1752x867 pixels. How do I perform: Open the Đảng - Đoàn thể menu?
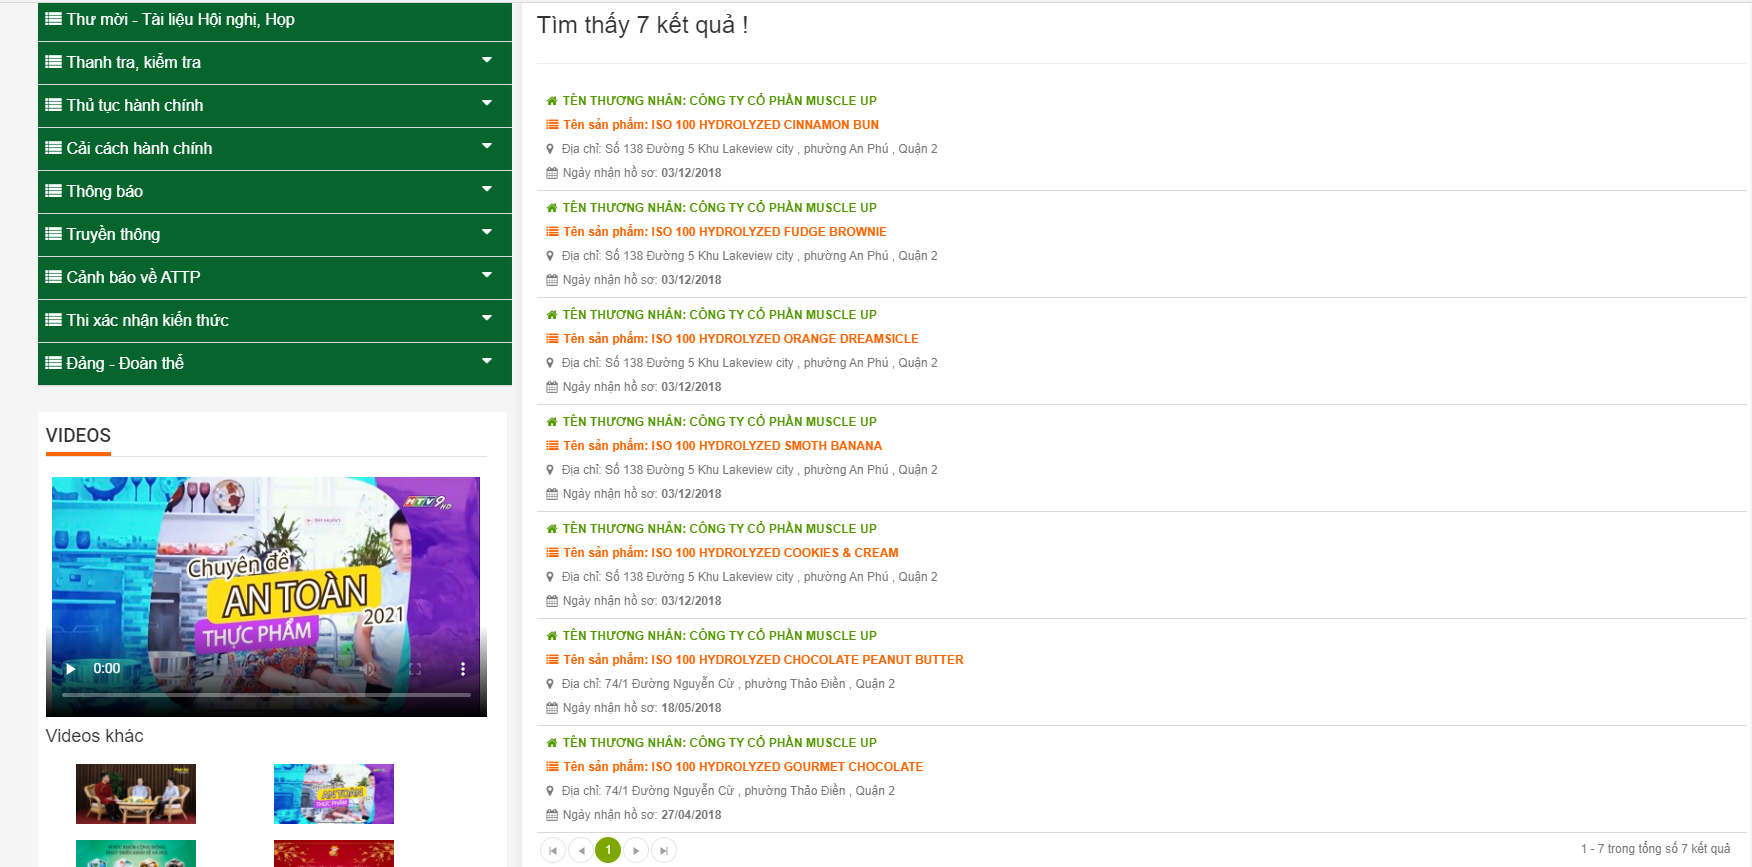[x=275, y=364]
